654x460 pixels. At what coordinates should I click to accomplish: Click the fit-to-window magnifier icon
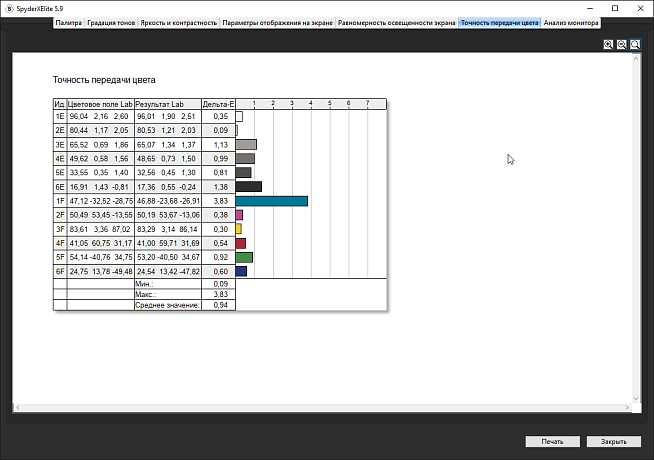635,45
